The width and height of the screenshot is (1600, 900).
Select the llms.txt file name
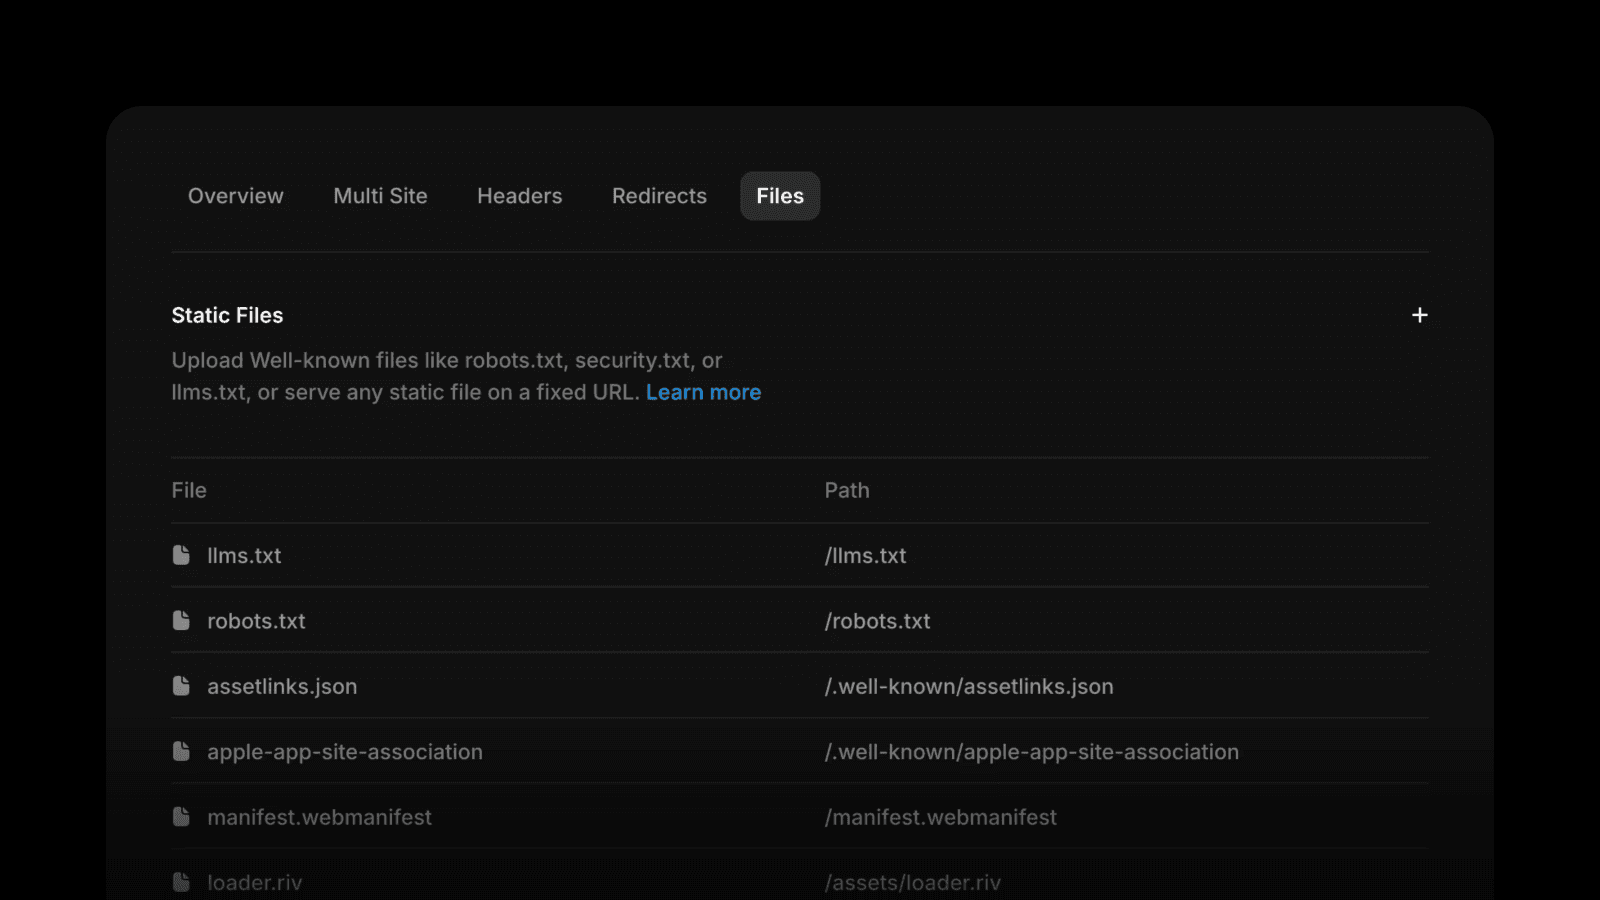pyautogui.click(x=244, y=556)
